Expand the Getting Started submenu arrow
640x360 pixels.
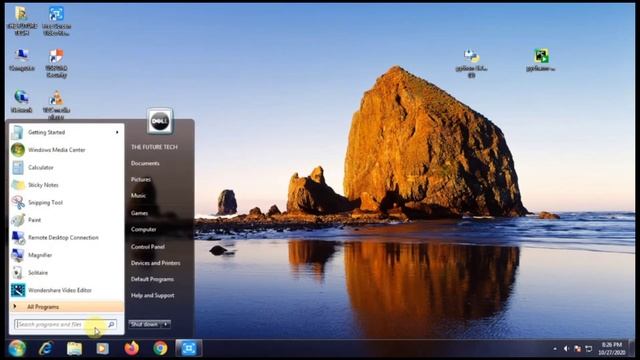tap(117, 132)
